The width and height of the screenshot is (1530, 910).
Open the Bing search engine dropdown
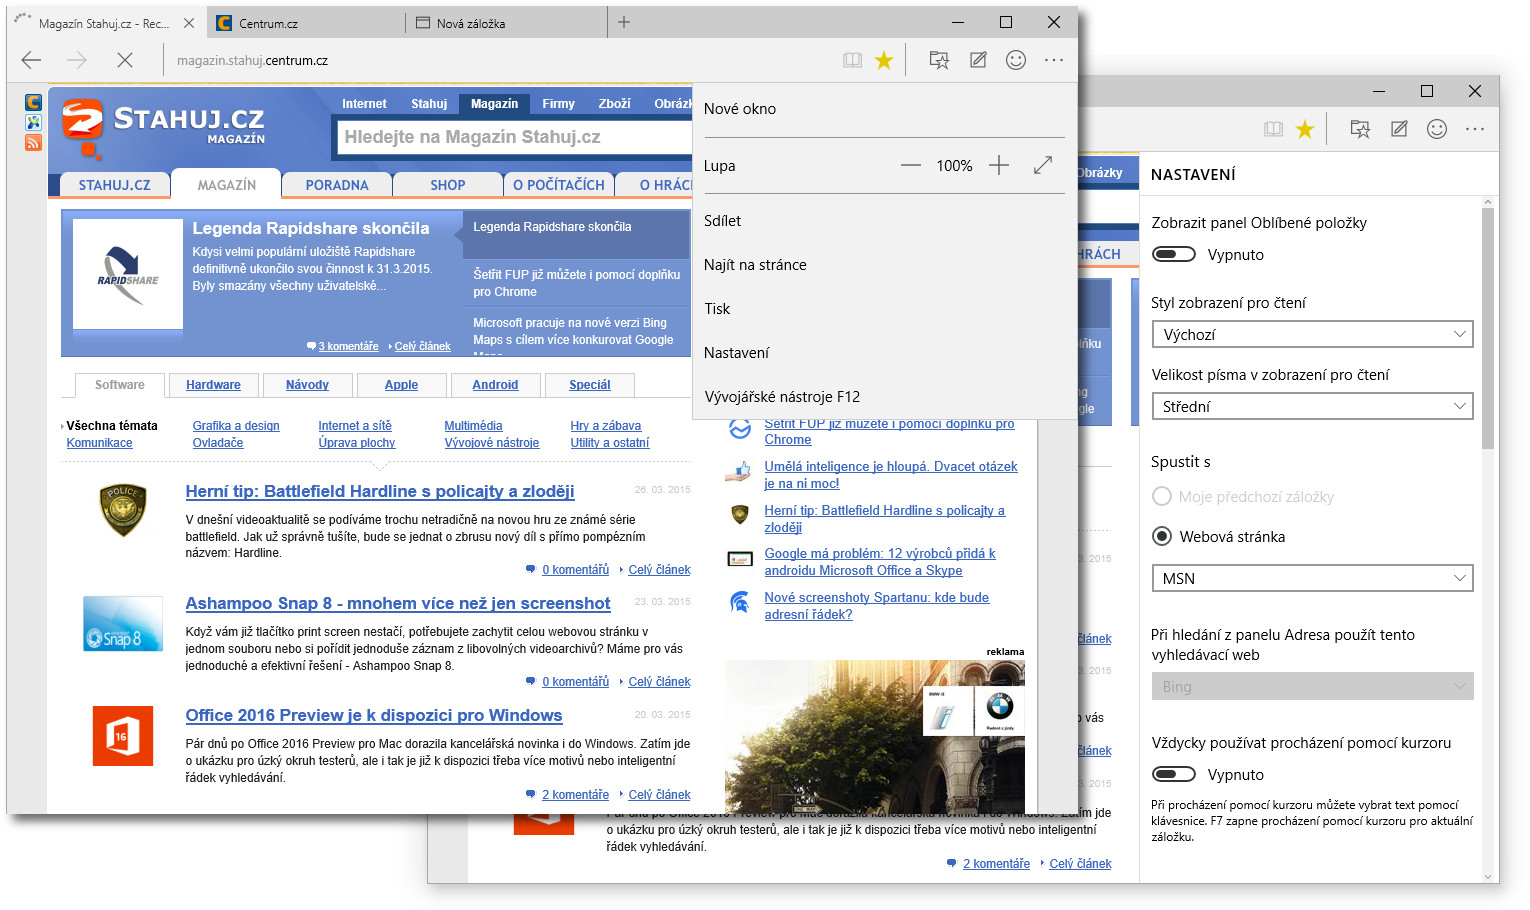(x=1313, y=686)
